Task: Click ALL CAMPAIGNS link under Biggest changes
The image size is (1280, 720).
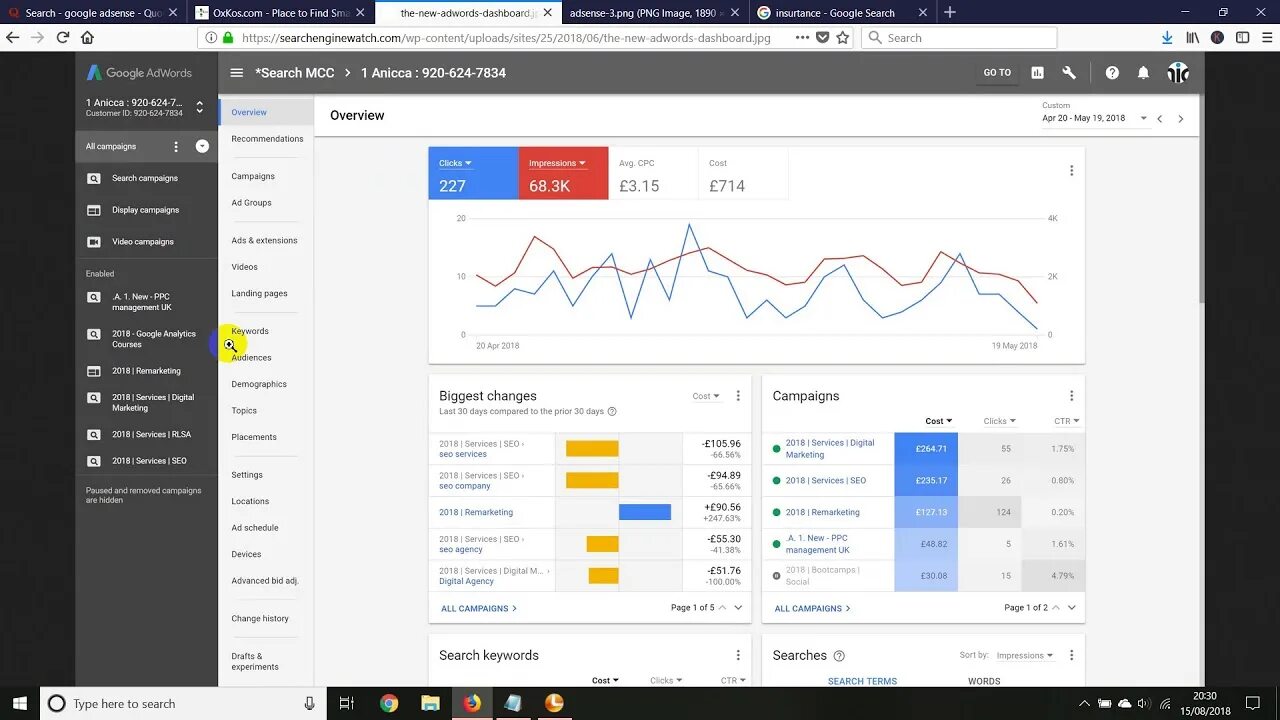Action: 479,608
